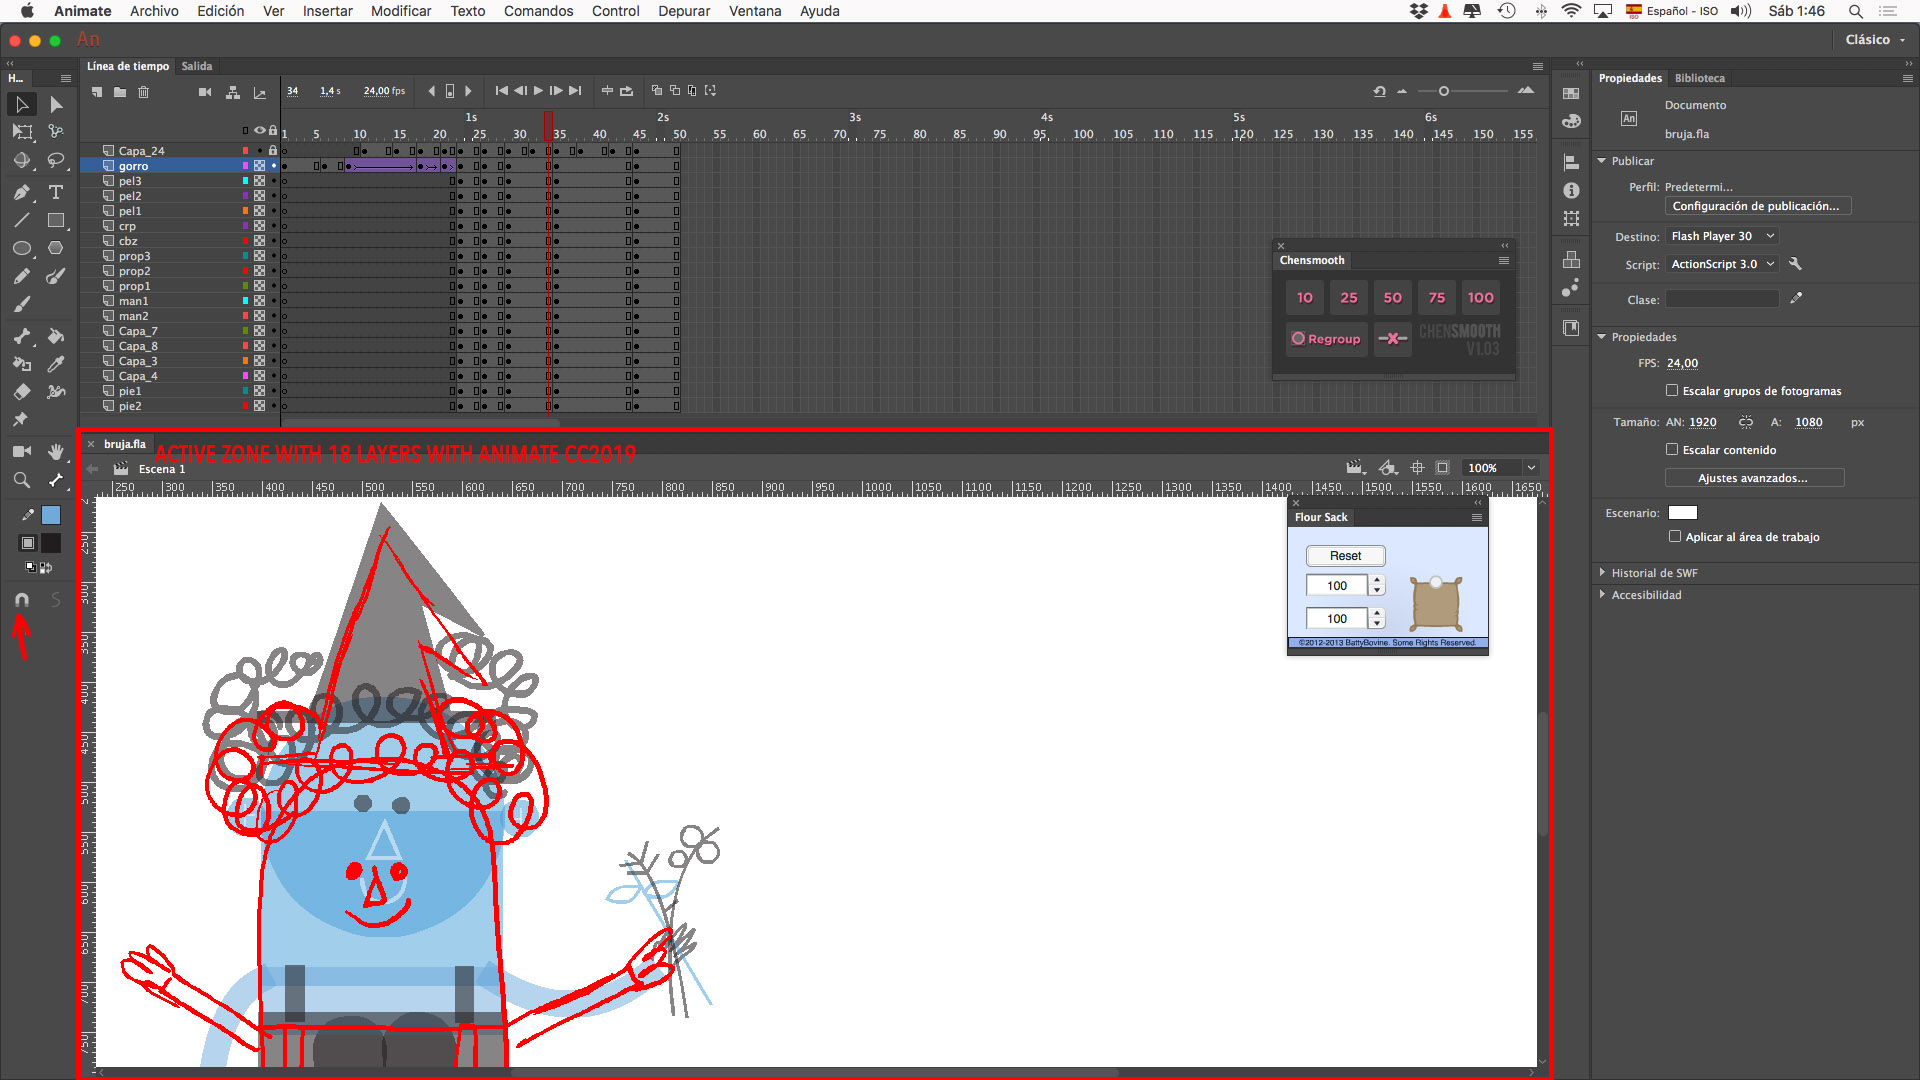Enable Escalar grupos de fotogramas checkbox
This screenshot has height=1080, width=1920.
click(x=1672, y=391)
